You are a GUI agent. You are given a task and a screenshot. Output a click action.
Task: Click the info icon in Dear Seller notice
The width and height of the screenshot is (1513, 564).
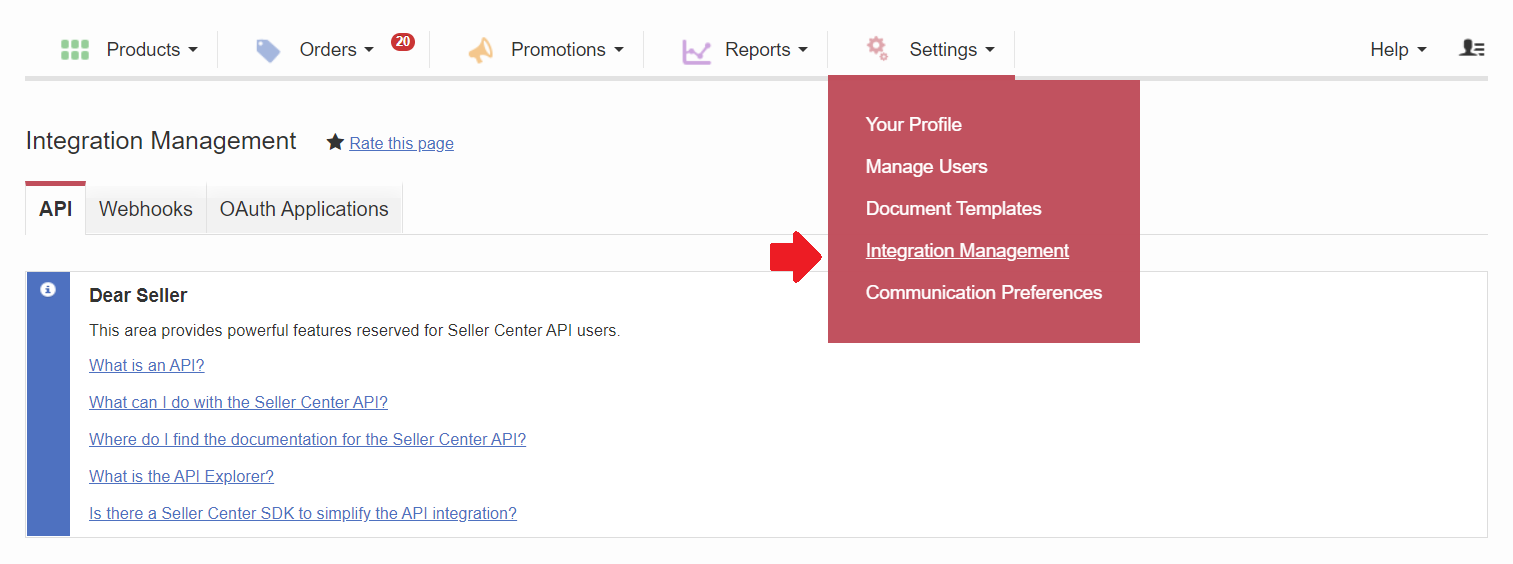47,289
